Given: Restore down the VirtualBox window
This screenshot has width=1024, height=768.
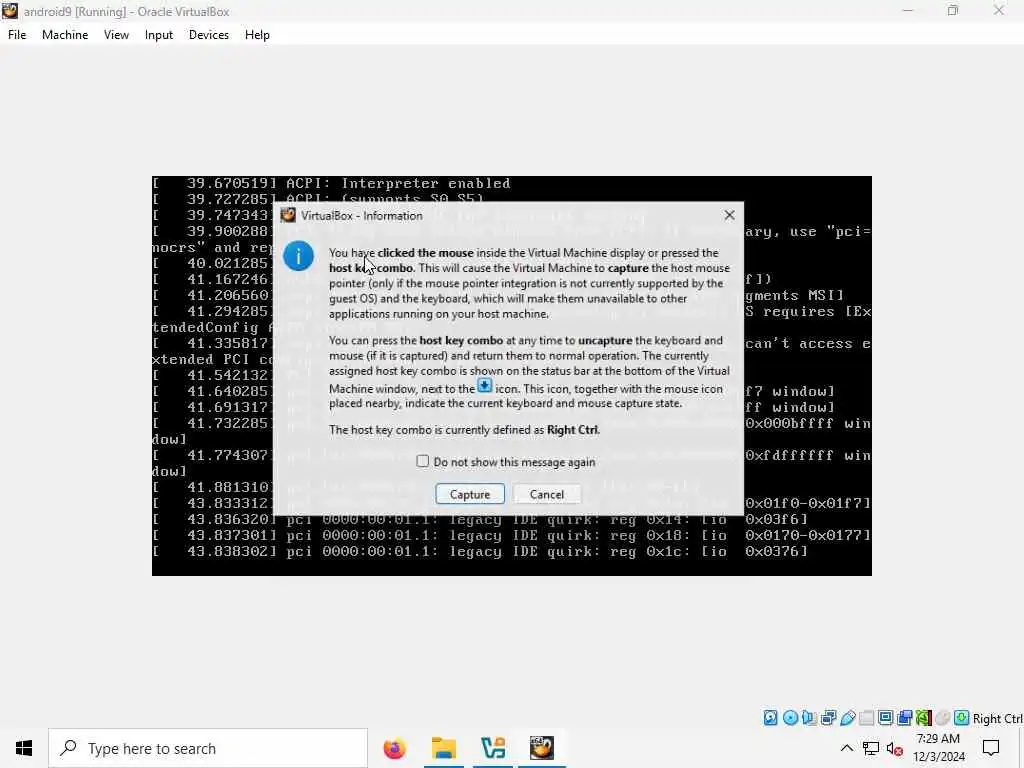Looking at the screenshot, I should 953,11.
